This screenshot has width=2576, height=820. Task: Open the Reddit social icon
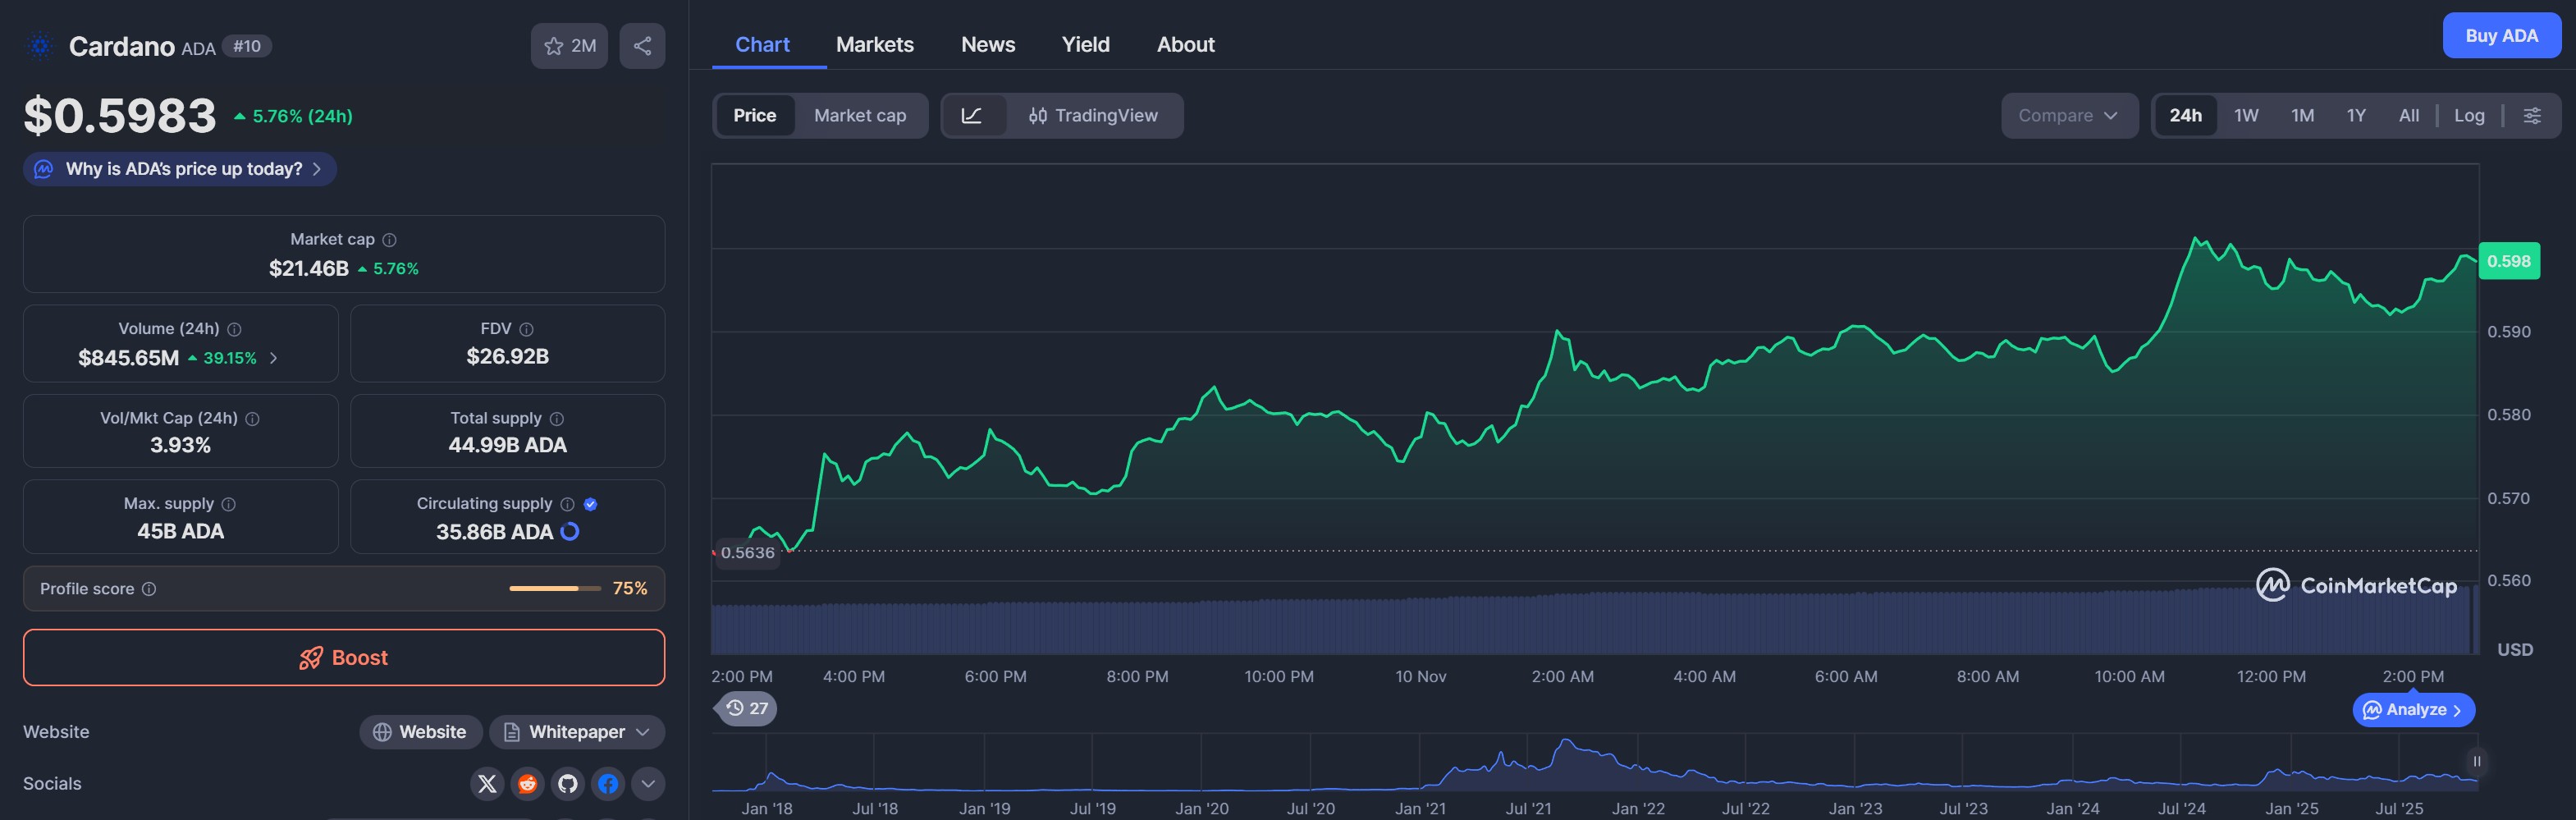pos(527,783)
